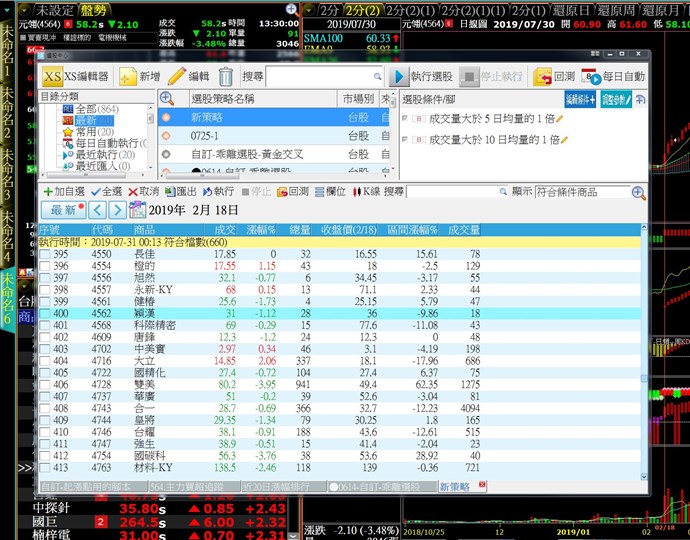This screenshot has width=690, height=540.
Task: Click the 最新 latest date button
Action: point(62,210)
